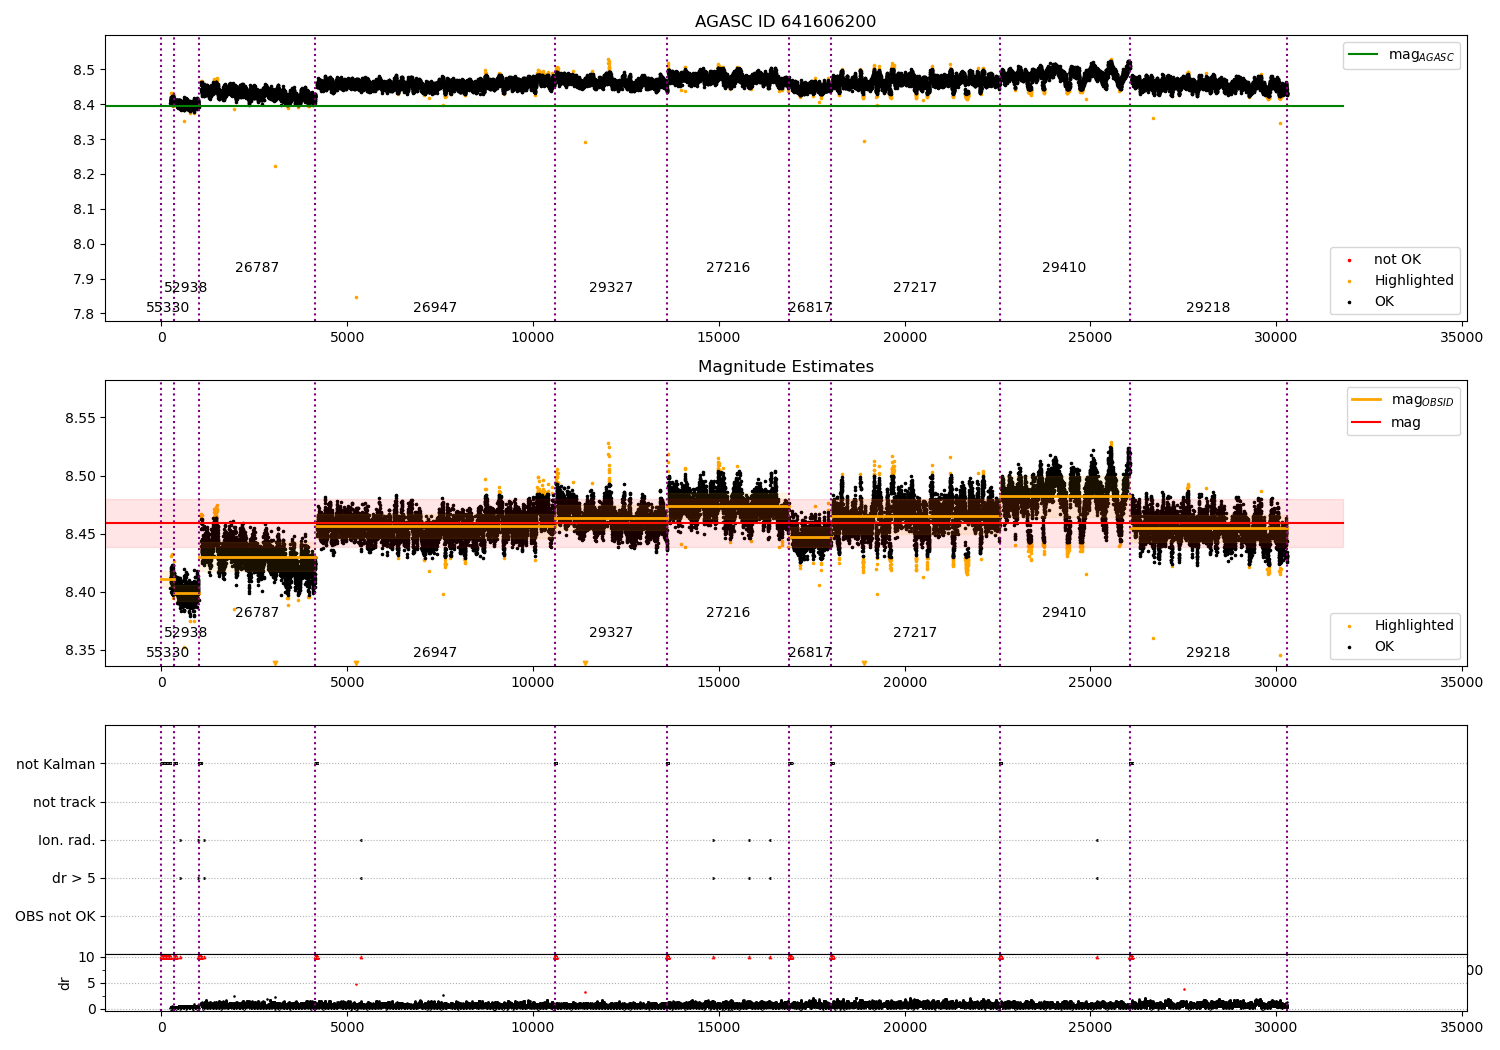Click the 'OBS not OK' y-axis label
The image size is (1500, 1050).
click(55, 916)
